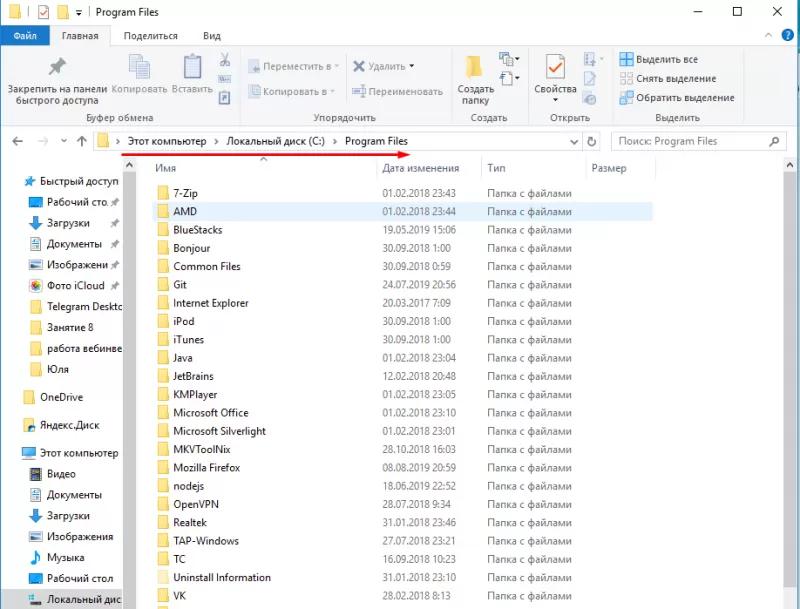Switch to Поделиться ribbon tab
Screen dimensions: 800x609
(151, 36)
